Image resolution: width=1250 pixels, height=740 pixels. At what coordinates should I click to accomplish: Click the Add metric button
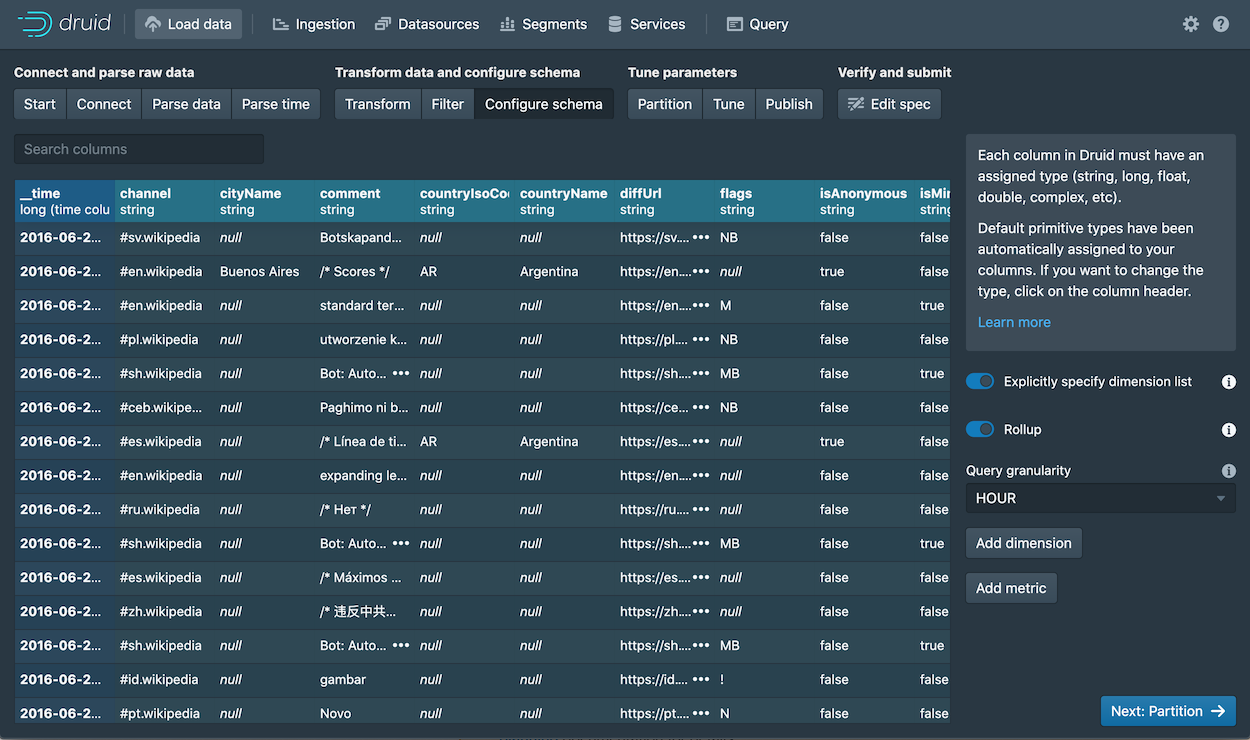coord(1011,588)
